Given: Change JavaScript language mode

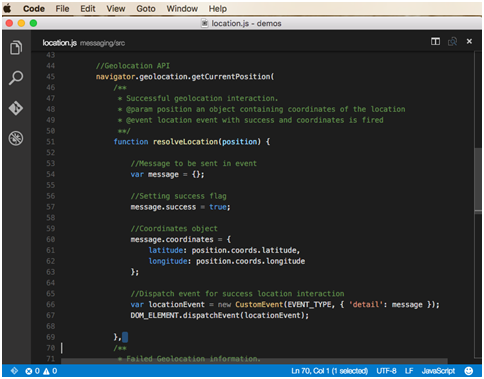Looking at the screenshot, I should tap(438, 371).
